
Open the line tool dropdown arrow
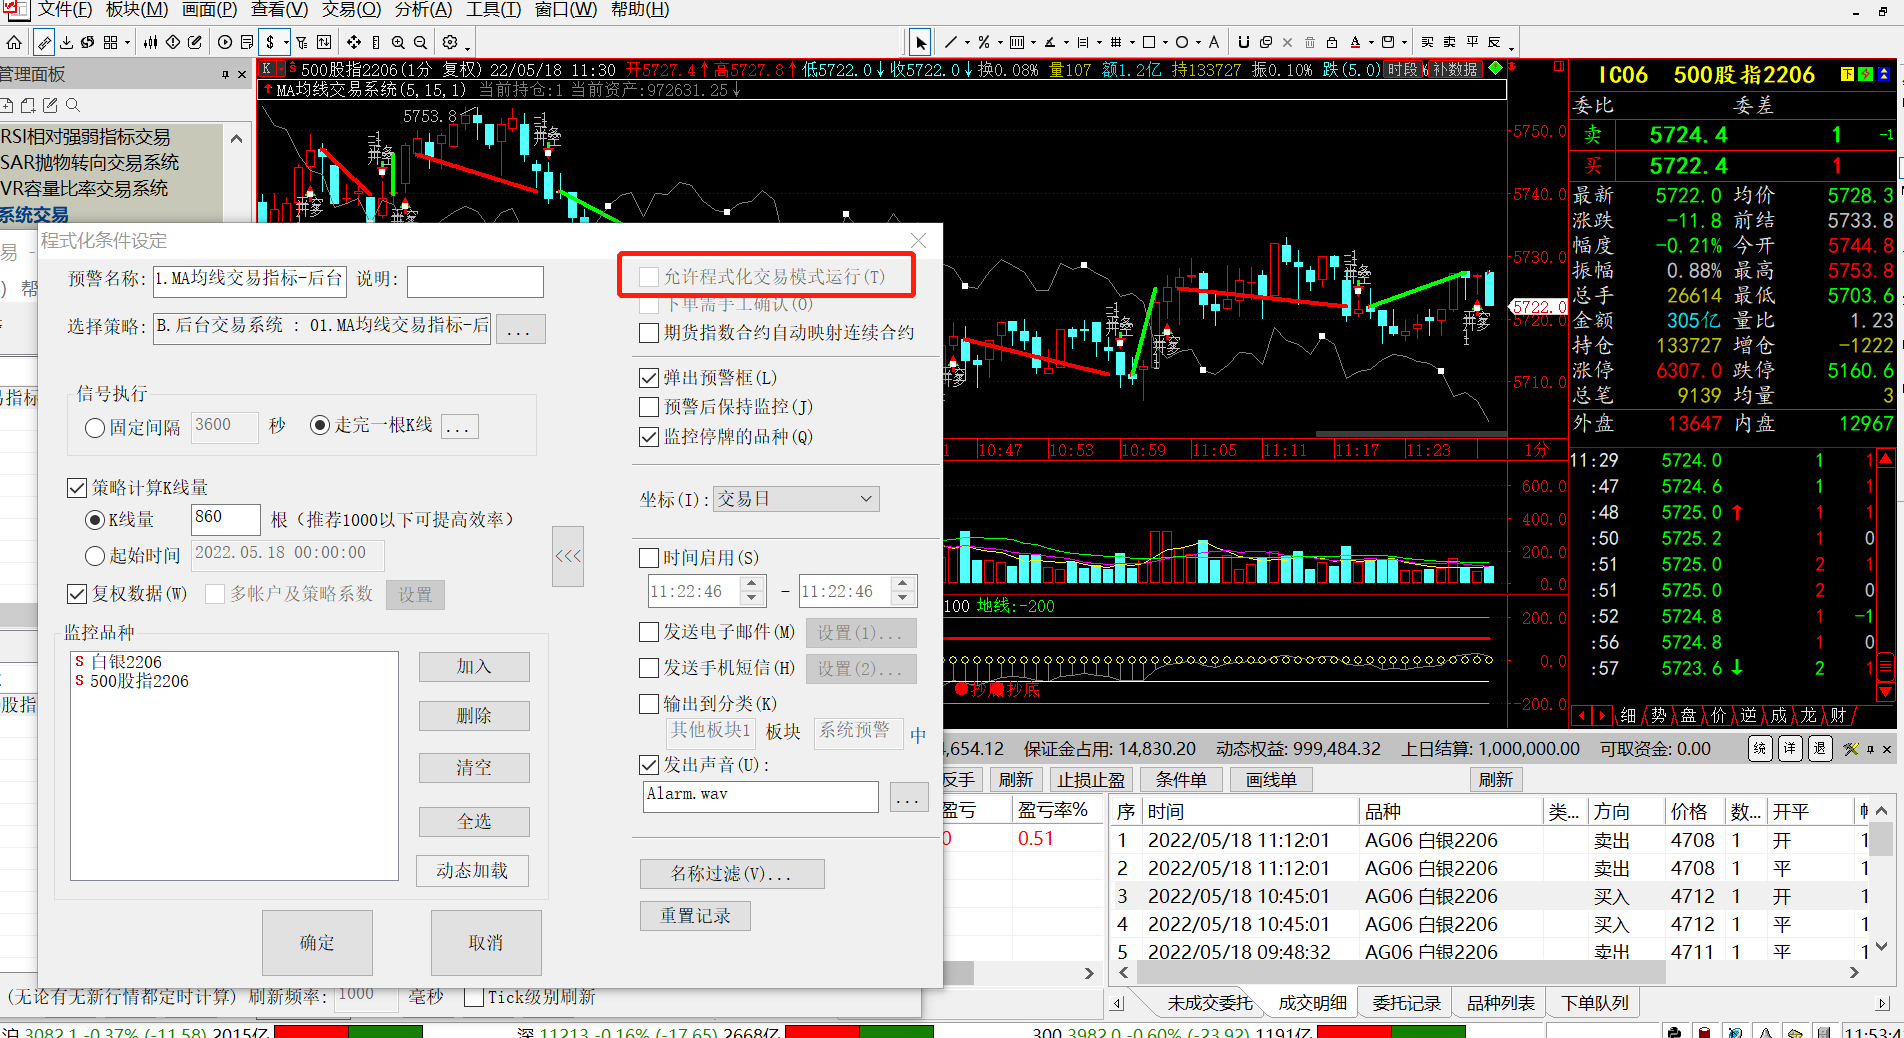pos(967,43)
